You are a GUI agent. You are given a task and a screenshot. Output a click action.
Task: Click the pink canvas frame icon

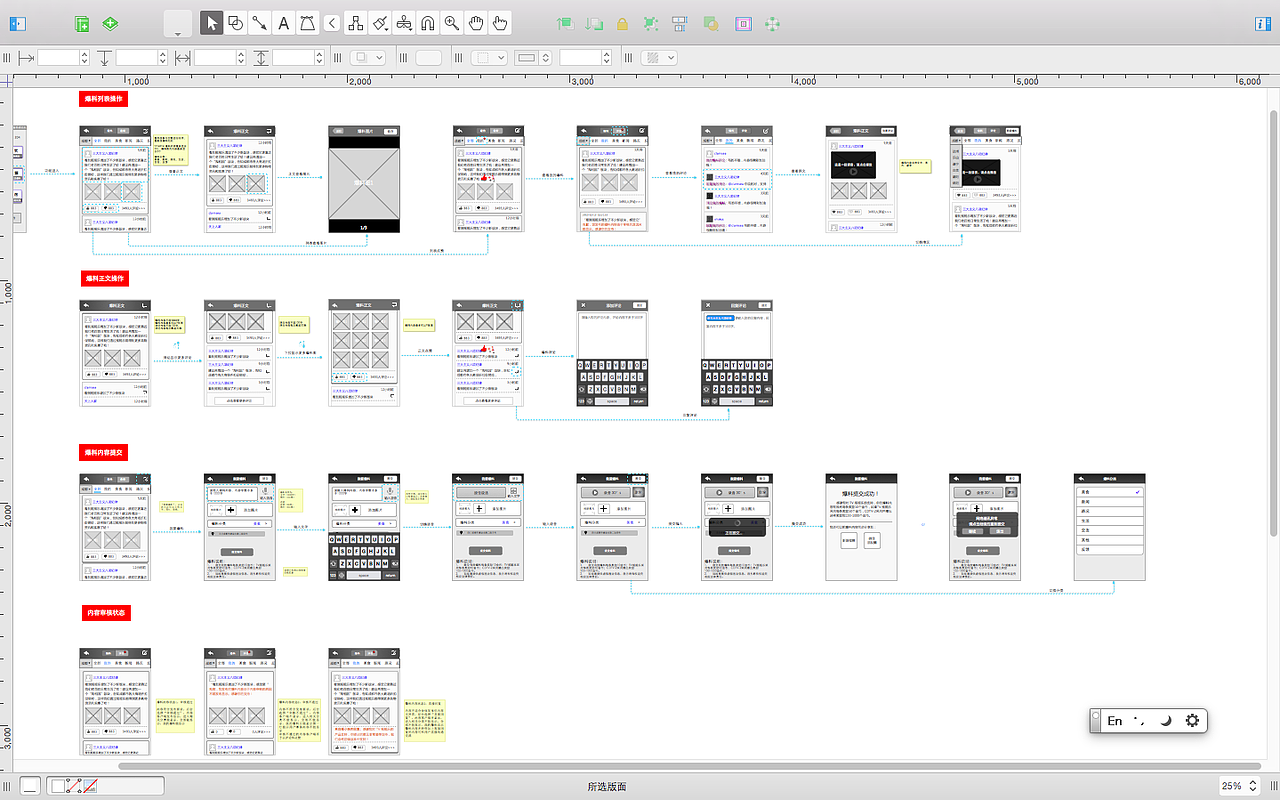coord(743,23)
